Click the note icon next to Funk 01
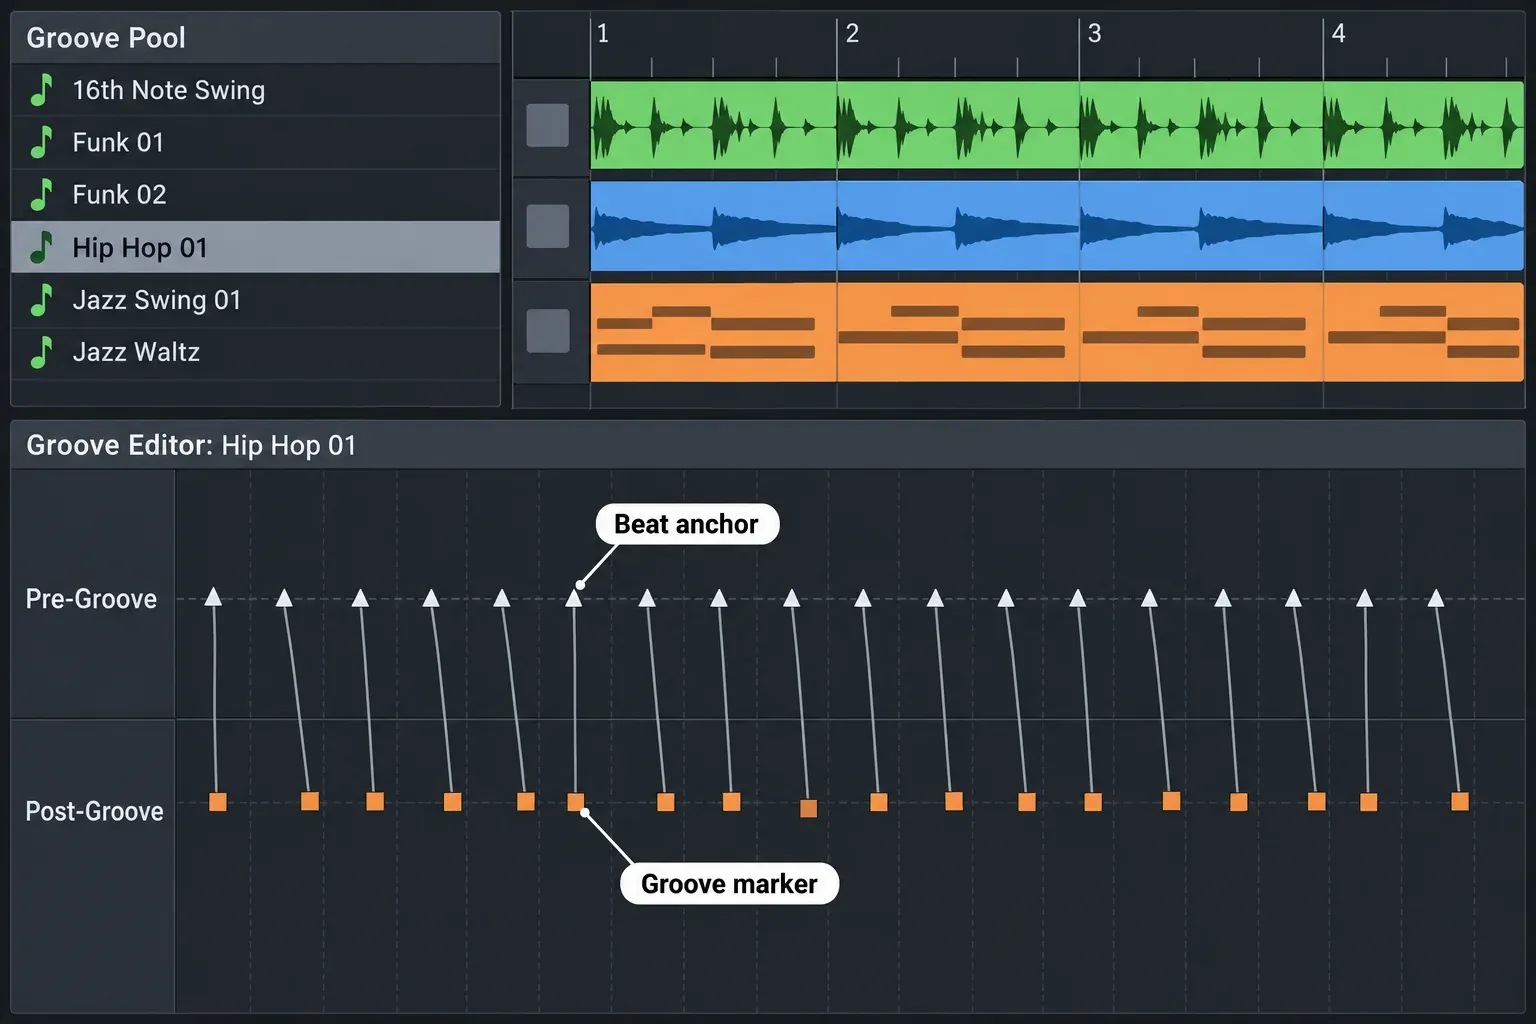The image size is (1536, 1024). (x=41, y=142)
